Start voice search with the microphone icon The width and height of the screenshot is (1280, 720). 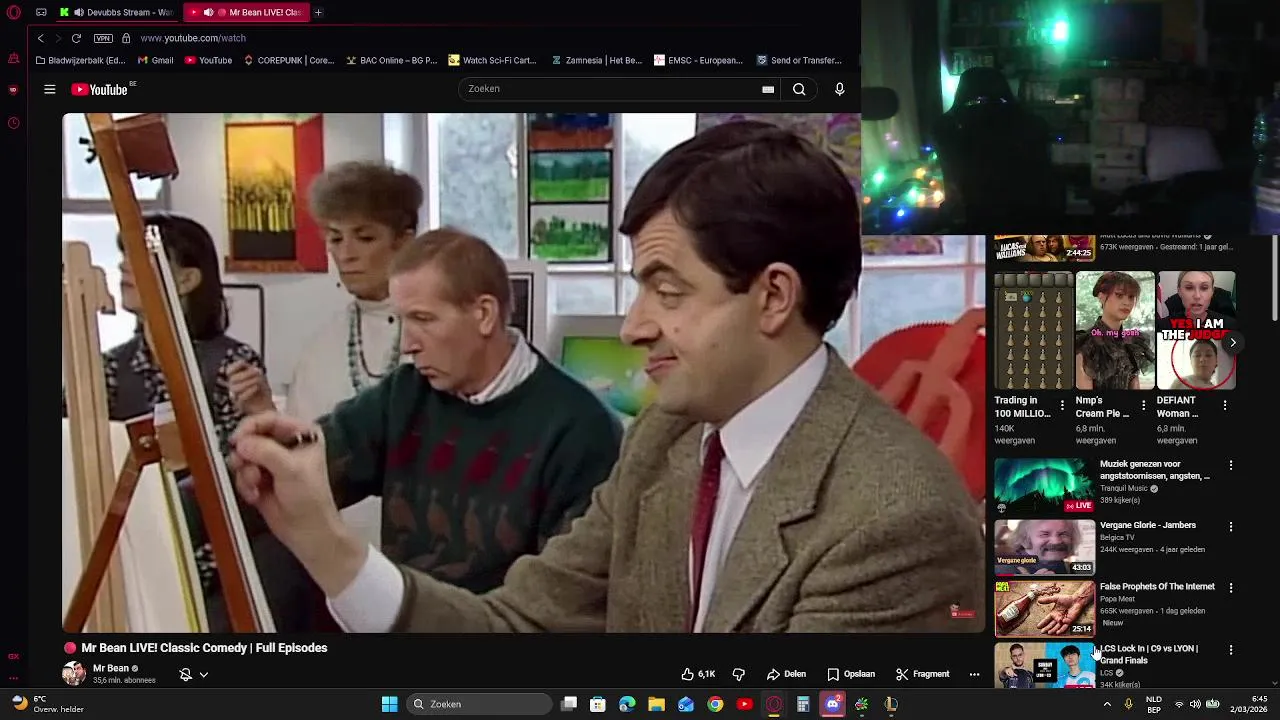click(x=839, y=89)
